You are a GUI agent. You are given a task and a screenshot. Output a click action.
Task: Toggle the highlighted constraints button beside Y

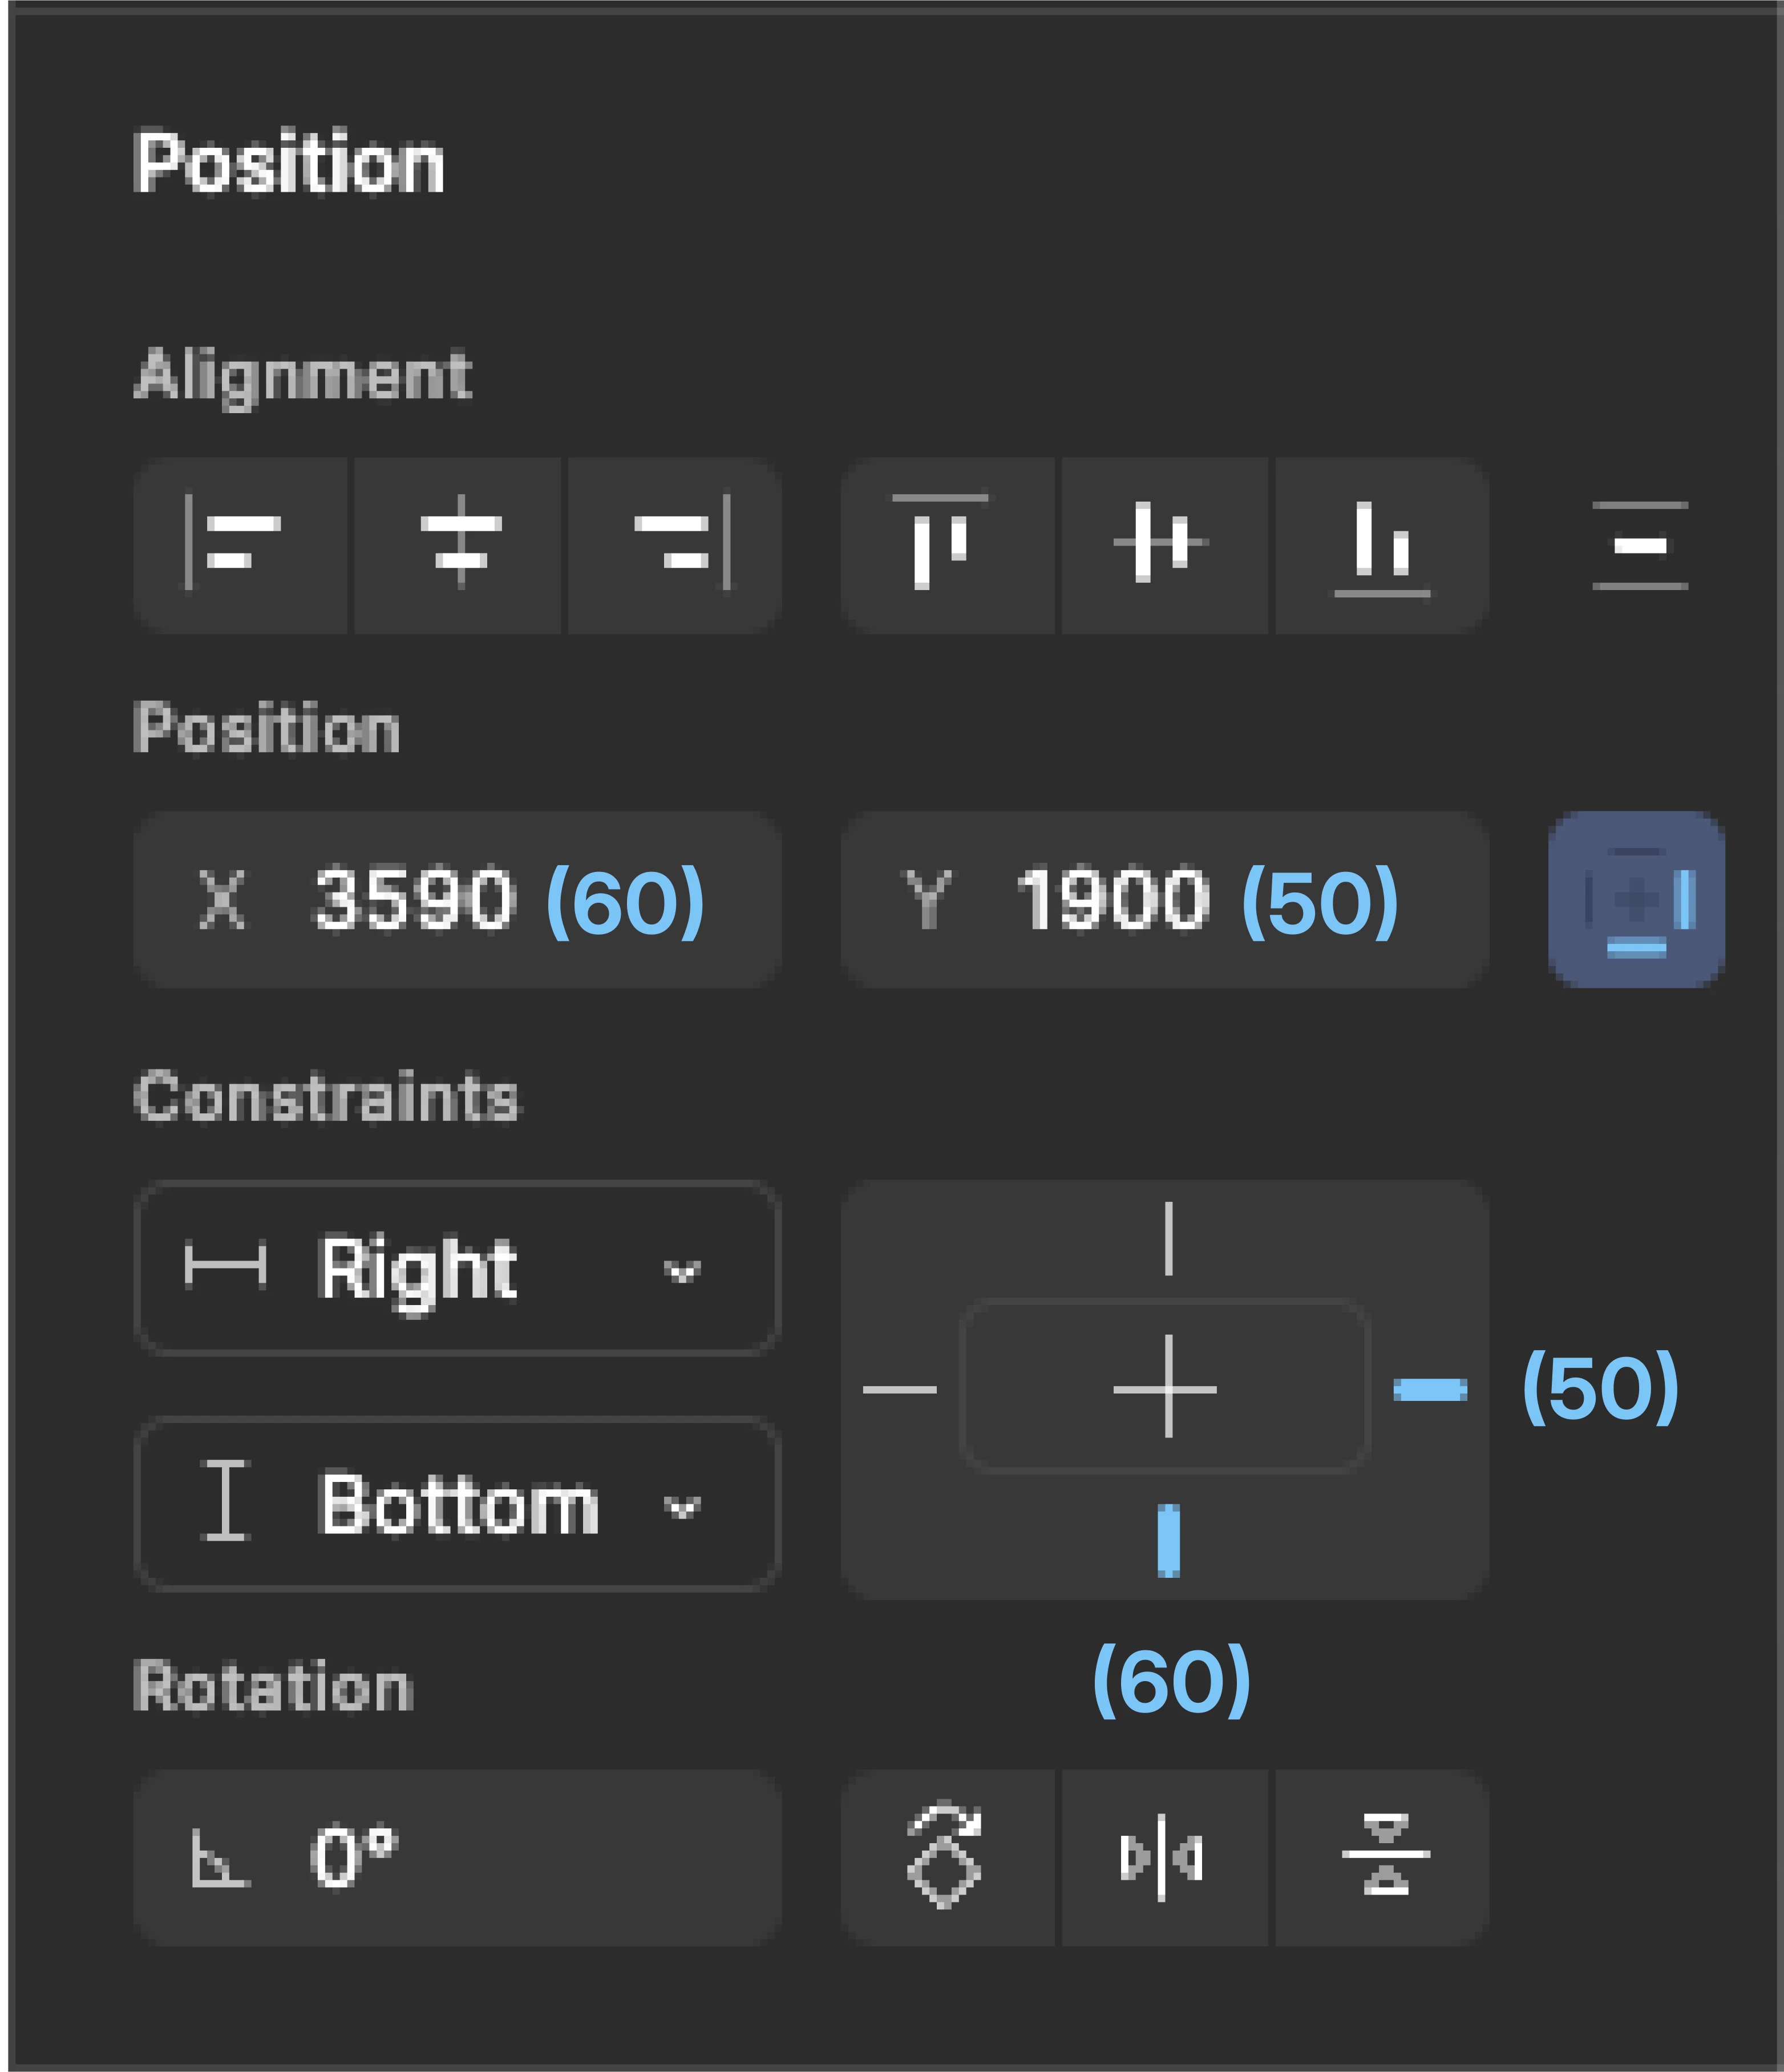(x=1637, y=900)
